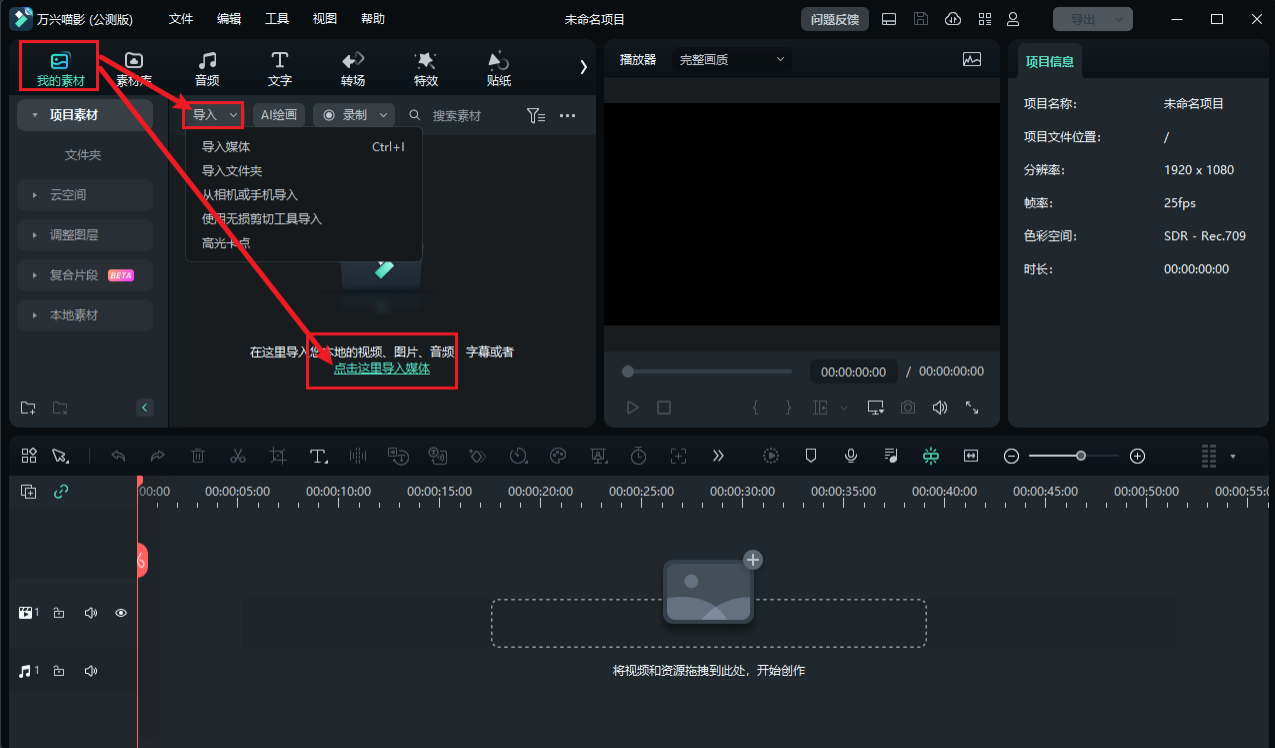The image size is (1275, 748).
Task: Take a snapshot with the camera icon
Action: 907,408
